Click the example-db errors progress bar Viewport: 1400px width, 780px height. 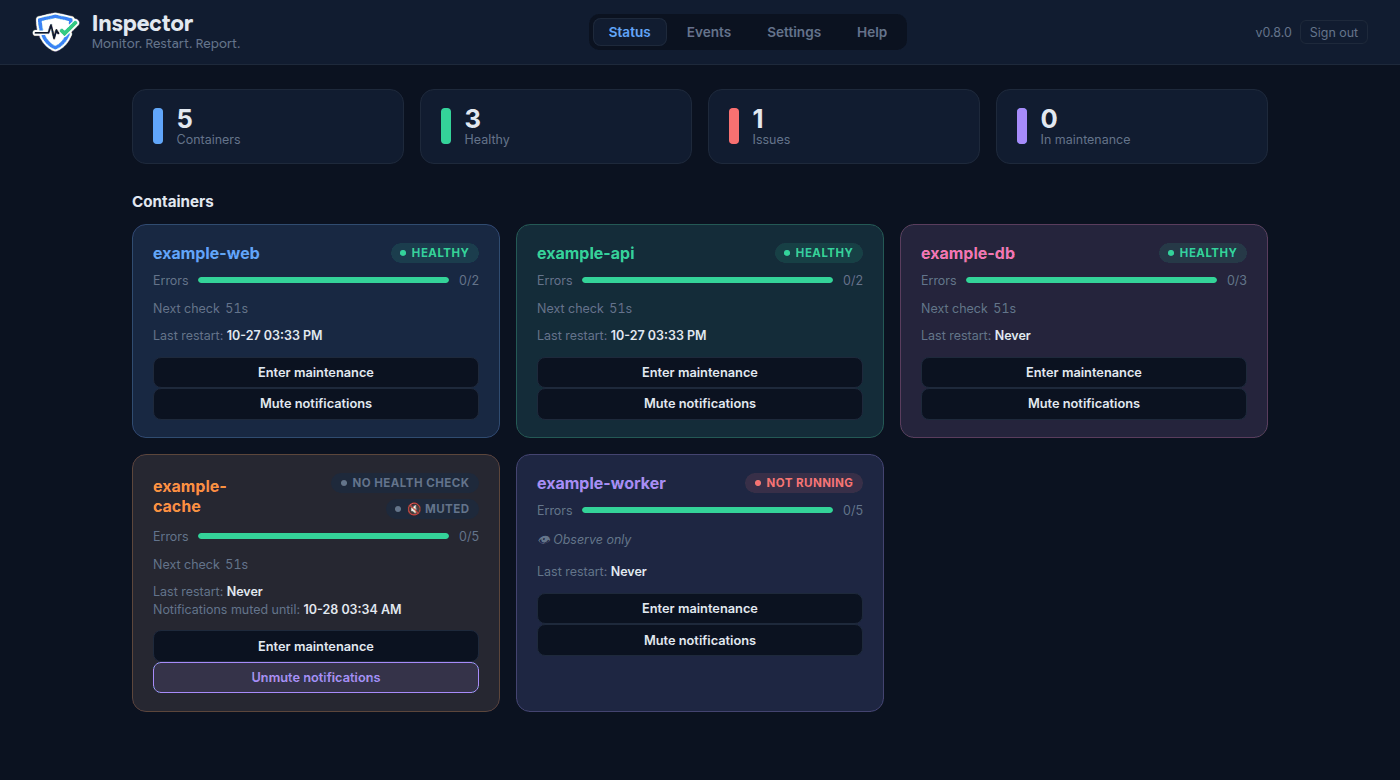pyautogui.click(x=1092, y=280)
